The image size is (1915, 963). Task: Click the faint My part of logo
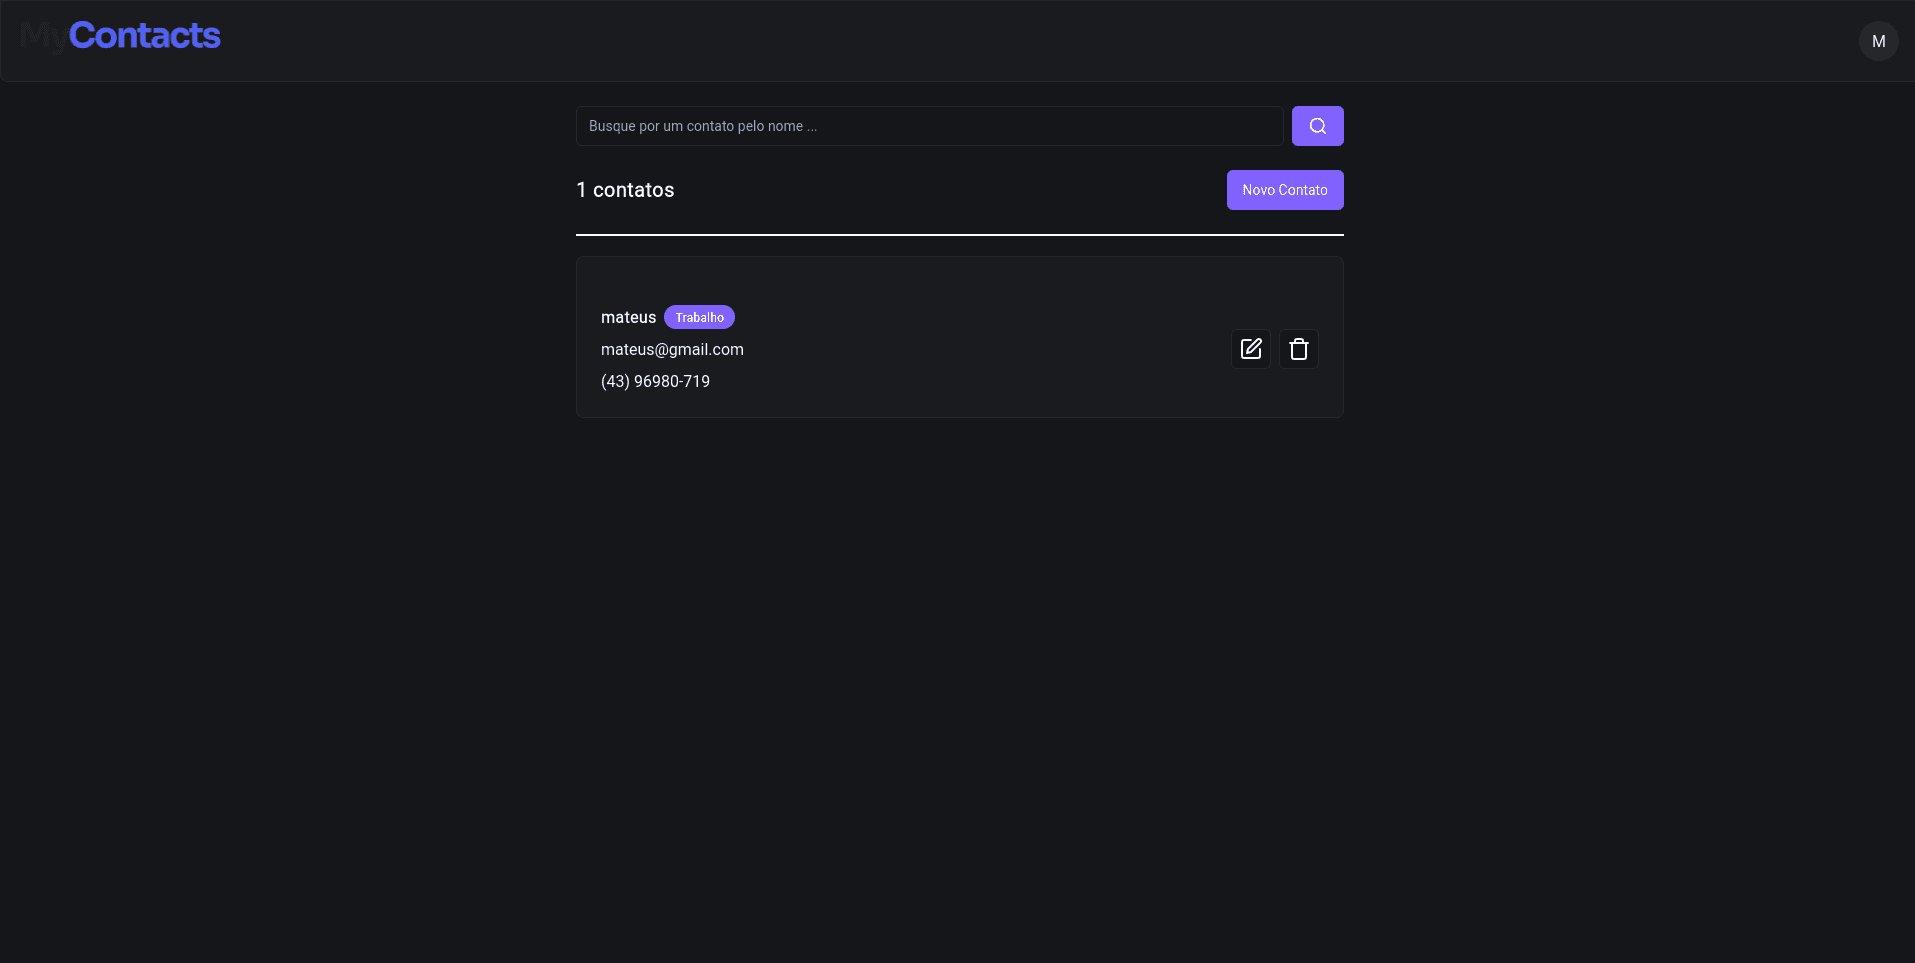point(43,37)
